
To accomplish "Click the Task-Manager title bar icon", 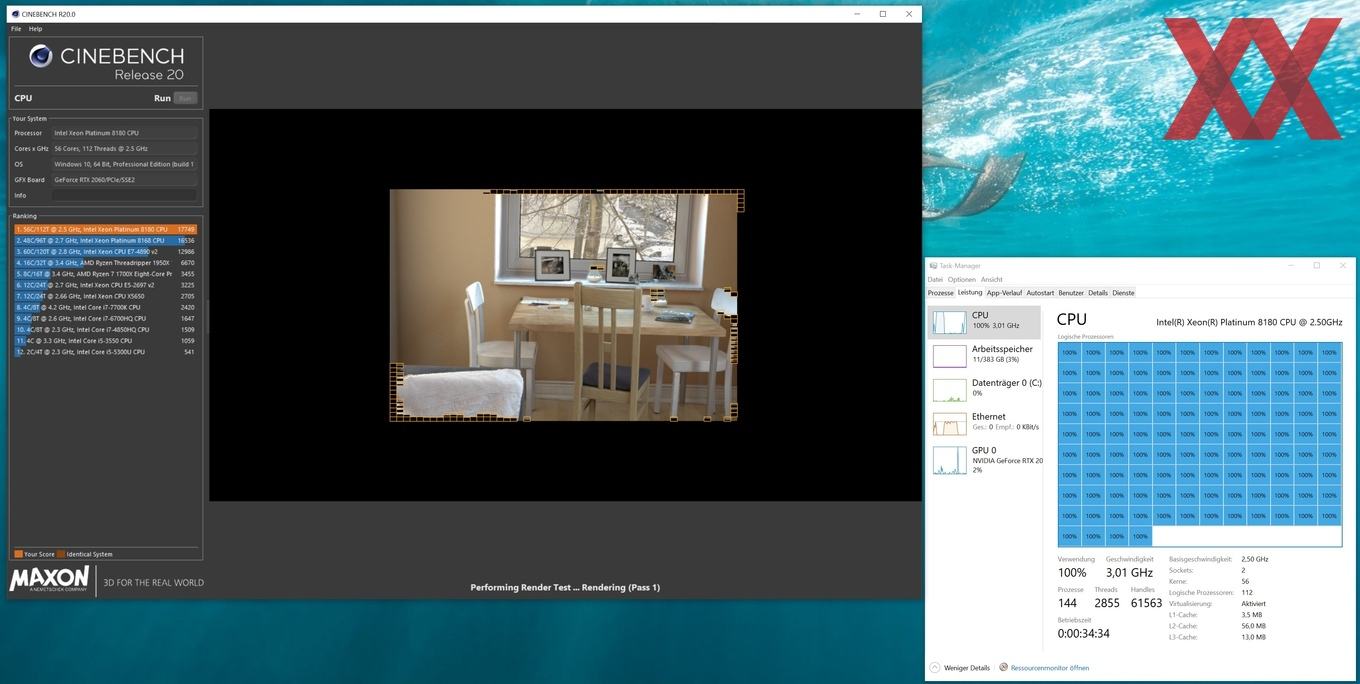I will [x=933, y=266].
